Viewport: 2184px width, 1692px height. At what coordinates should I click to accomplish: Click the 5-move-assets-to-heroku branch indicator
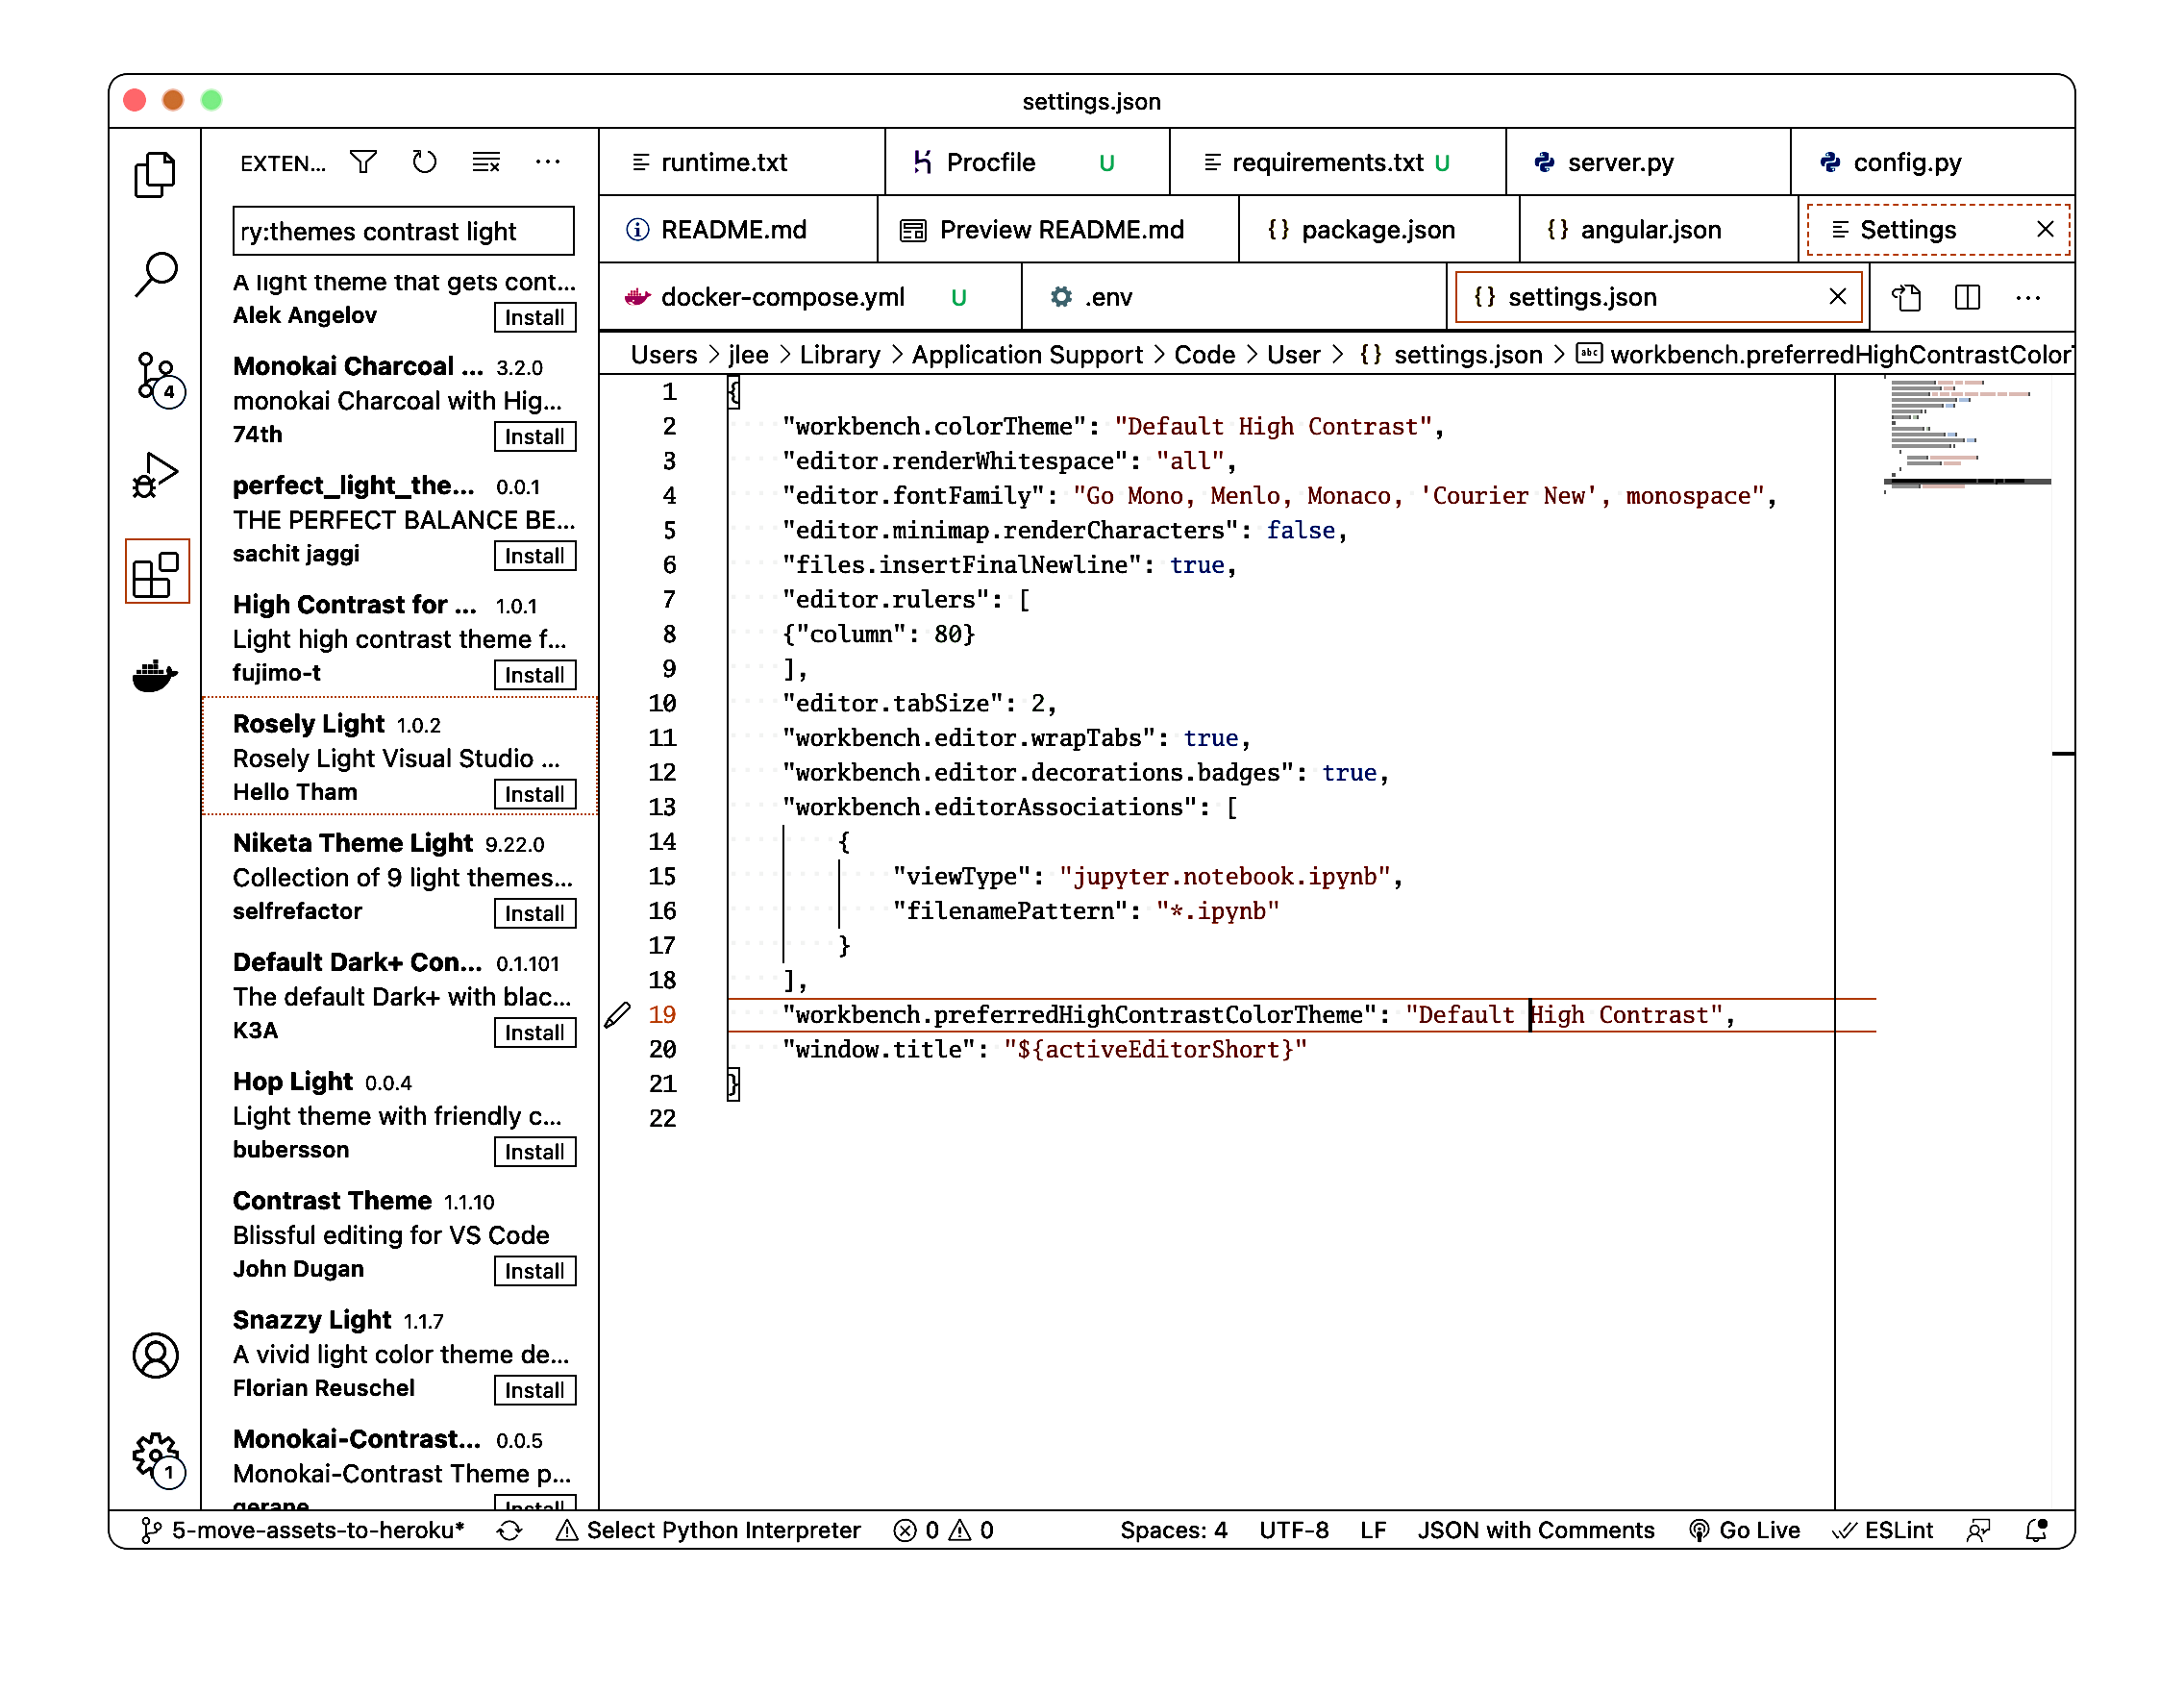[x=305, y=1530]
